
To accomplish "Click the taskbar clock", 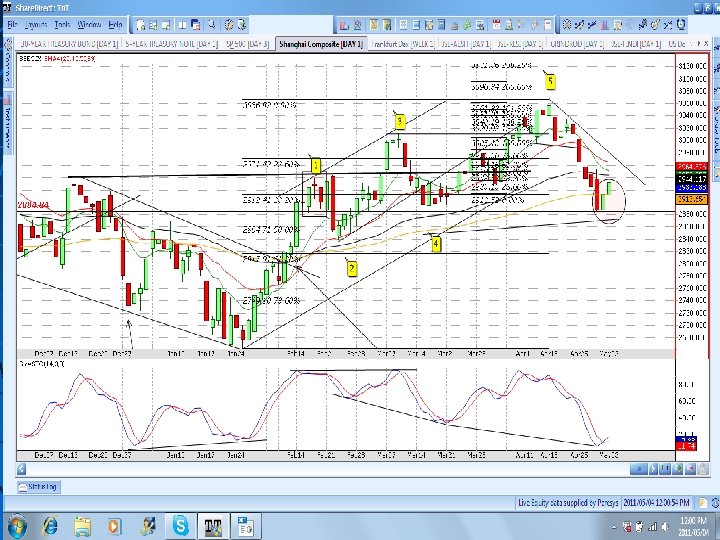I will (x=693, y=526).
